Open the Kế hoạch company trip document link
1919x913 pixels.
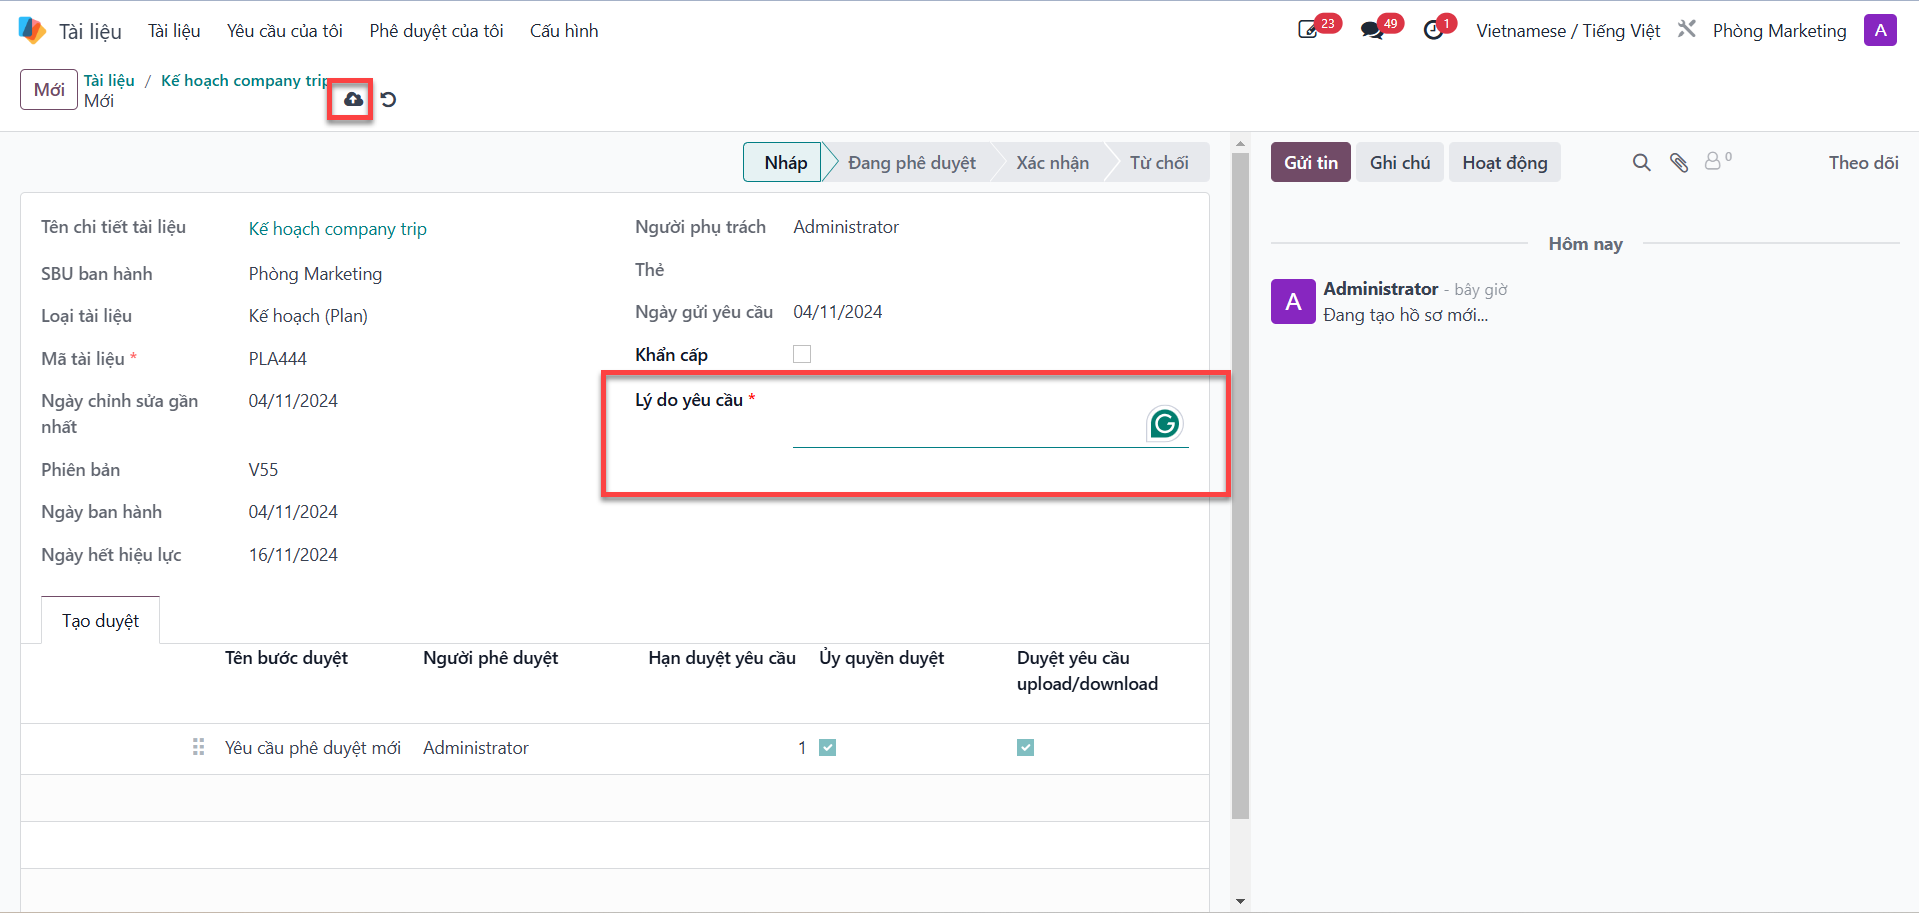point(338,229)
